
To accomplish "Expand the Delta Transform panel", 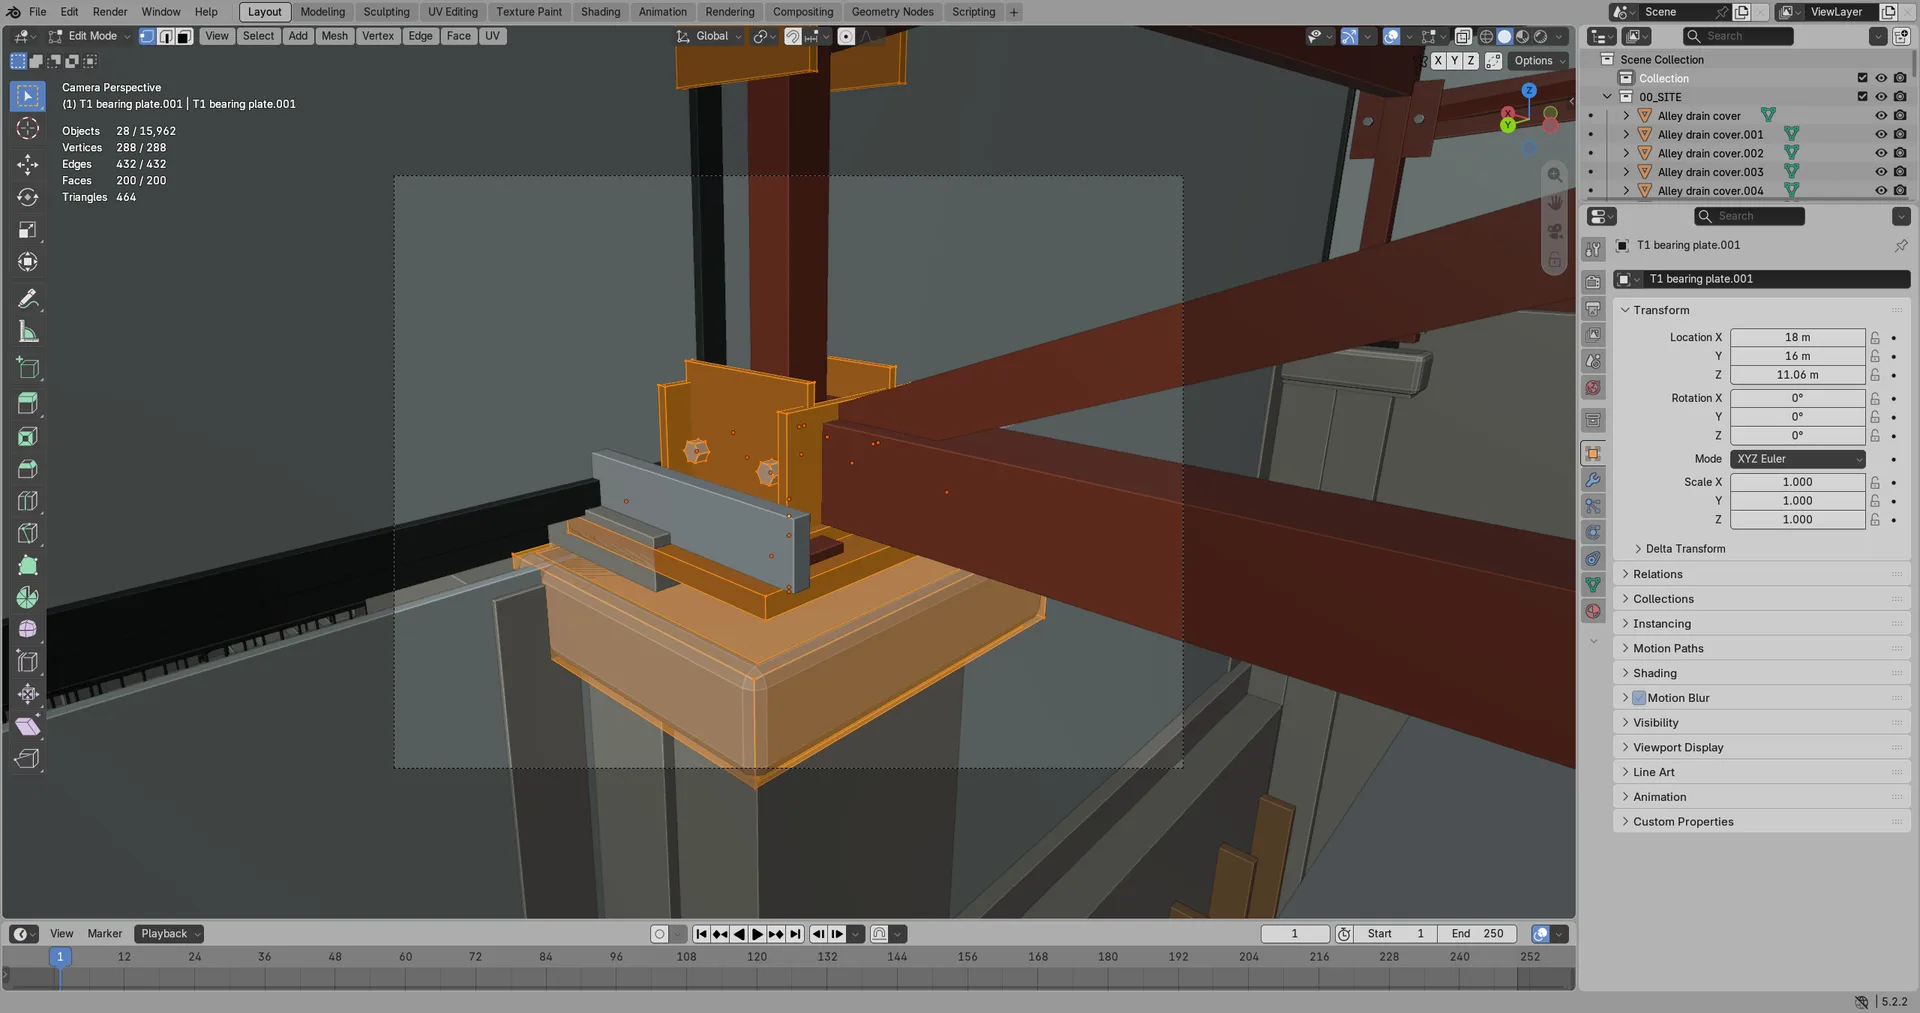I will click(x=1685, y=549).
